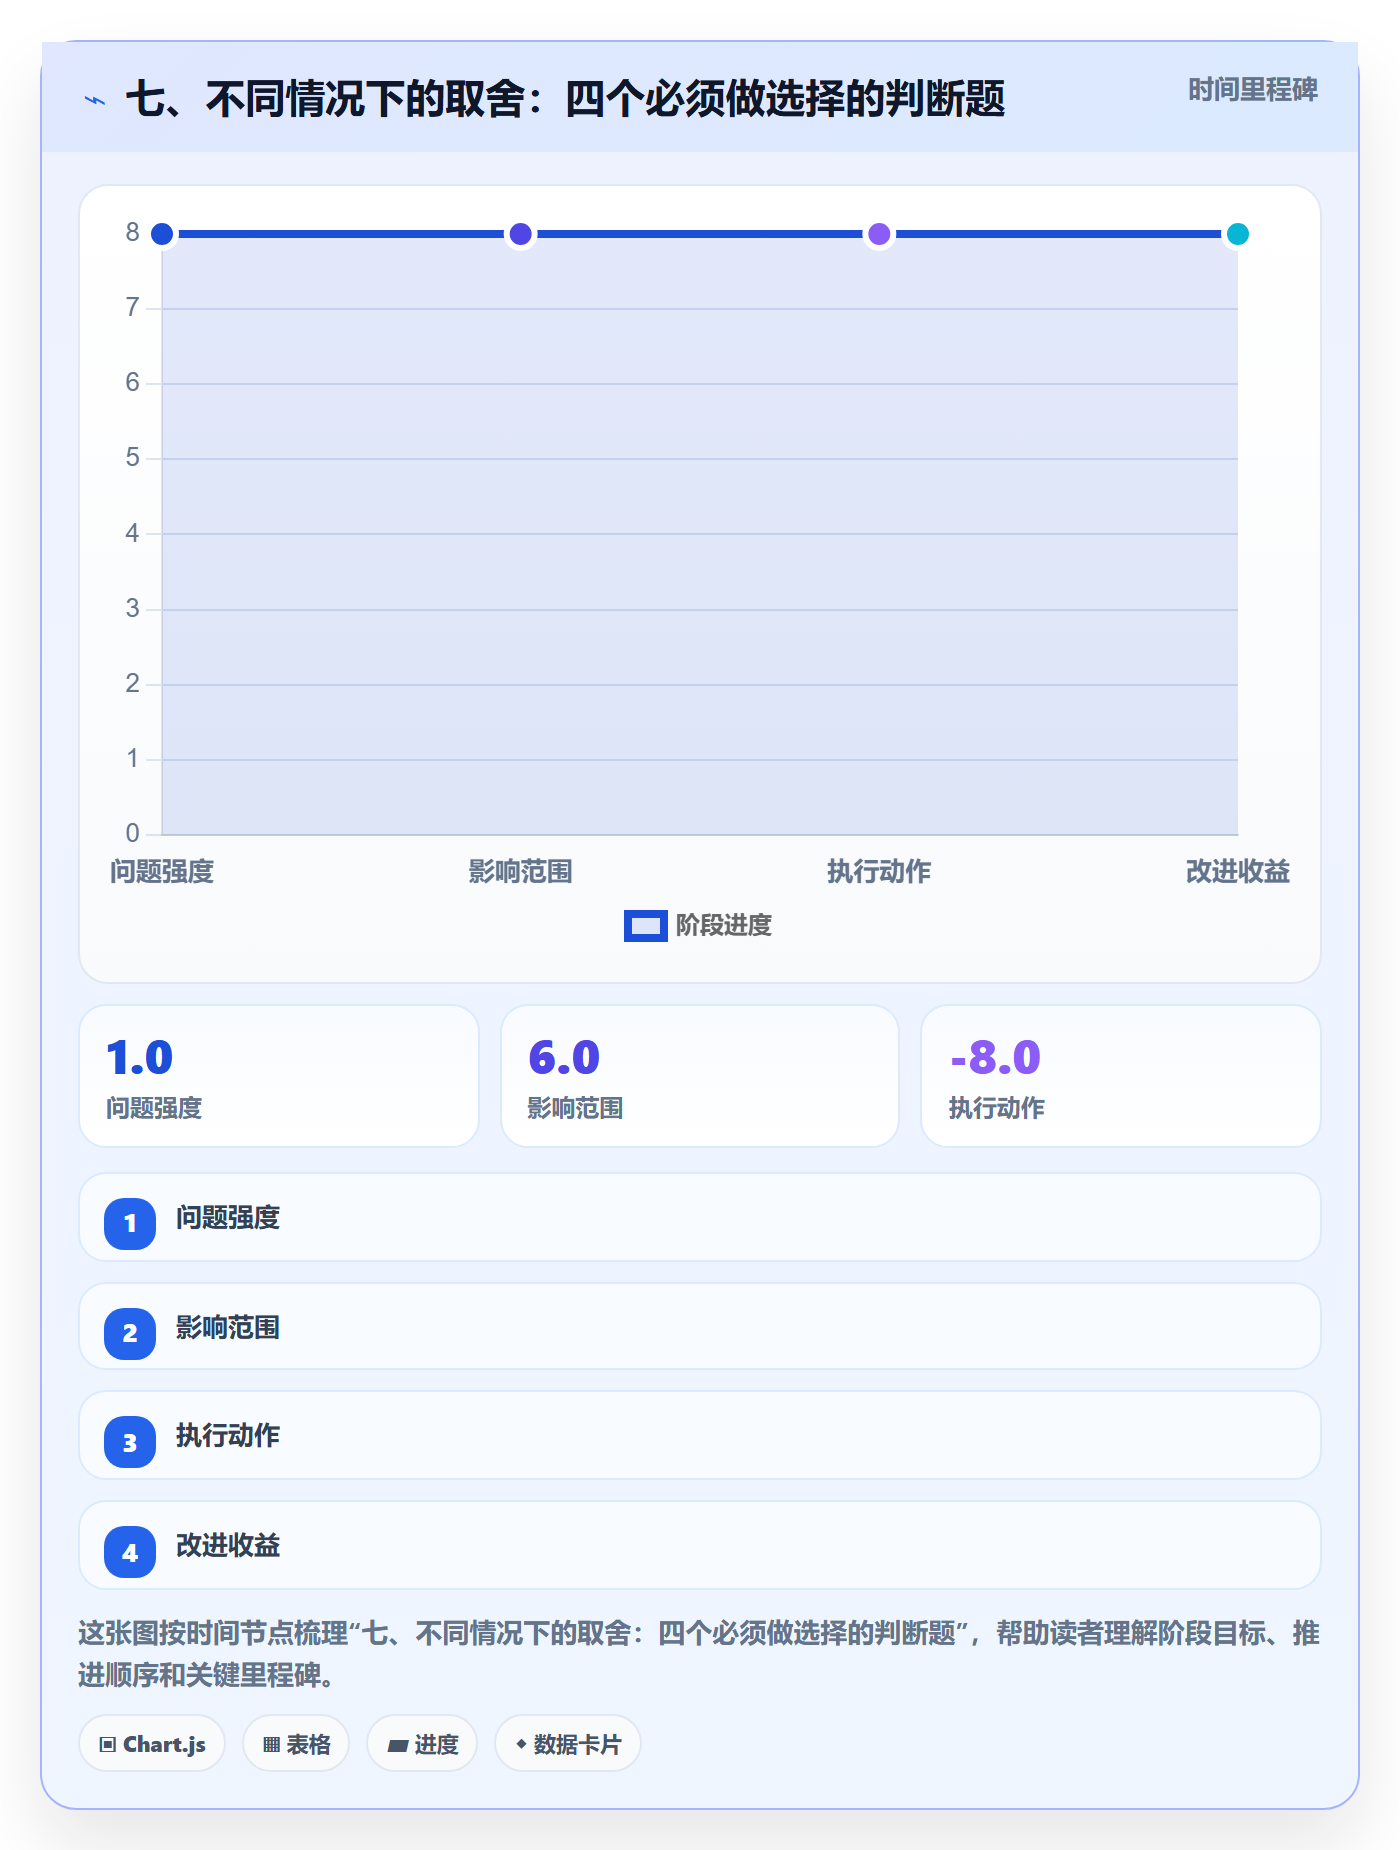Select the 影响范围 data point on chart
The height and width of the screenshot is (1850, 1400).
pos(520,234)
